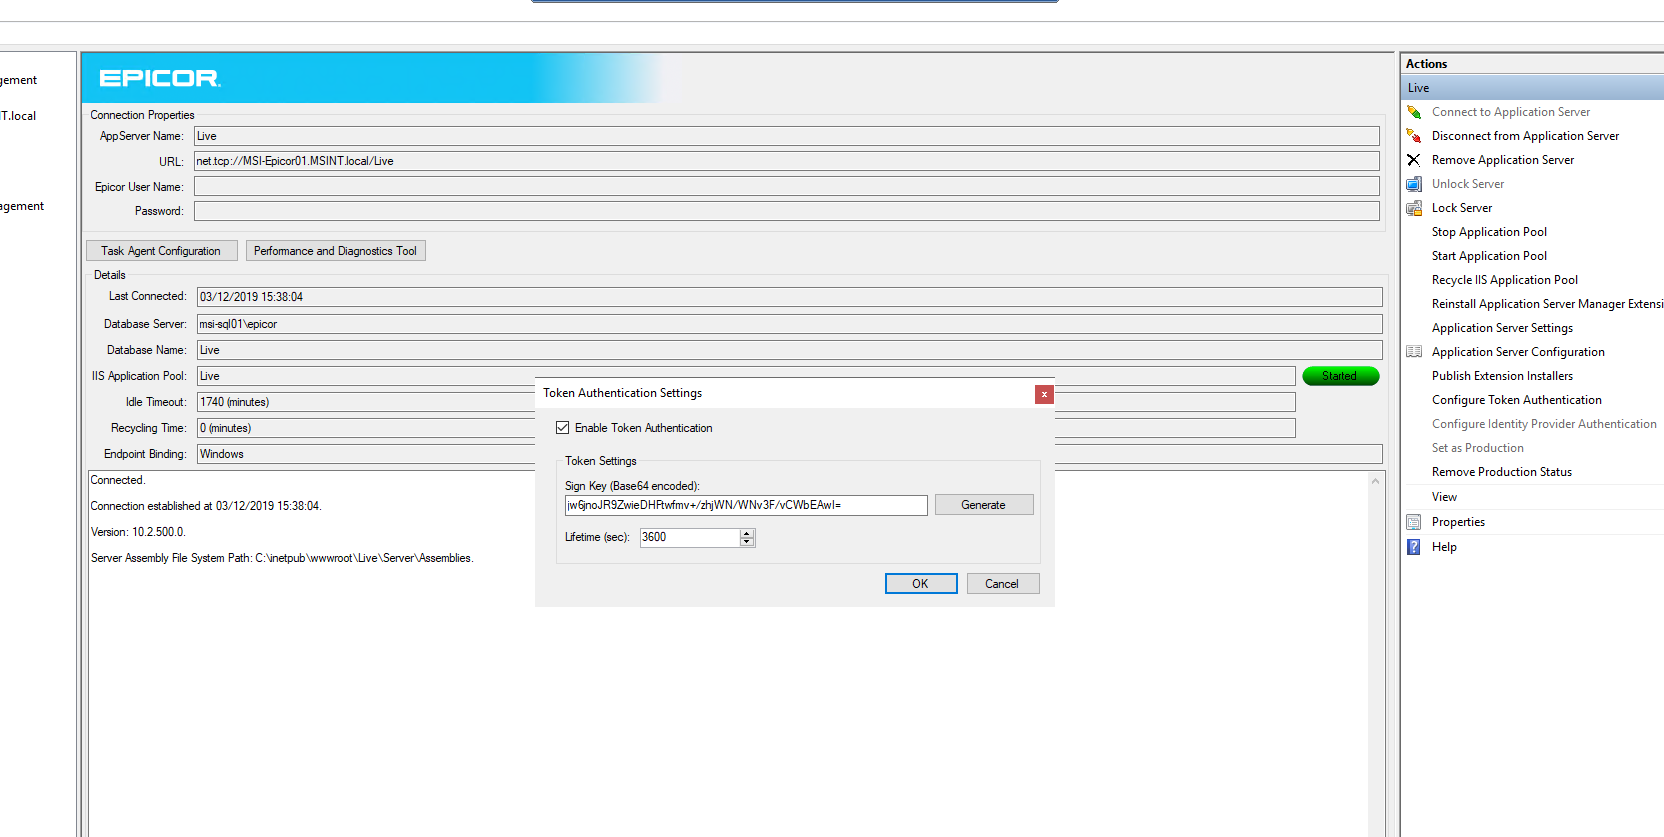
Task: Increase the Lifetime seconds value
Action: (x=747, y=533)
